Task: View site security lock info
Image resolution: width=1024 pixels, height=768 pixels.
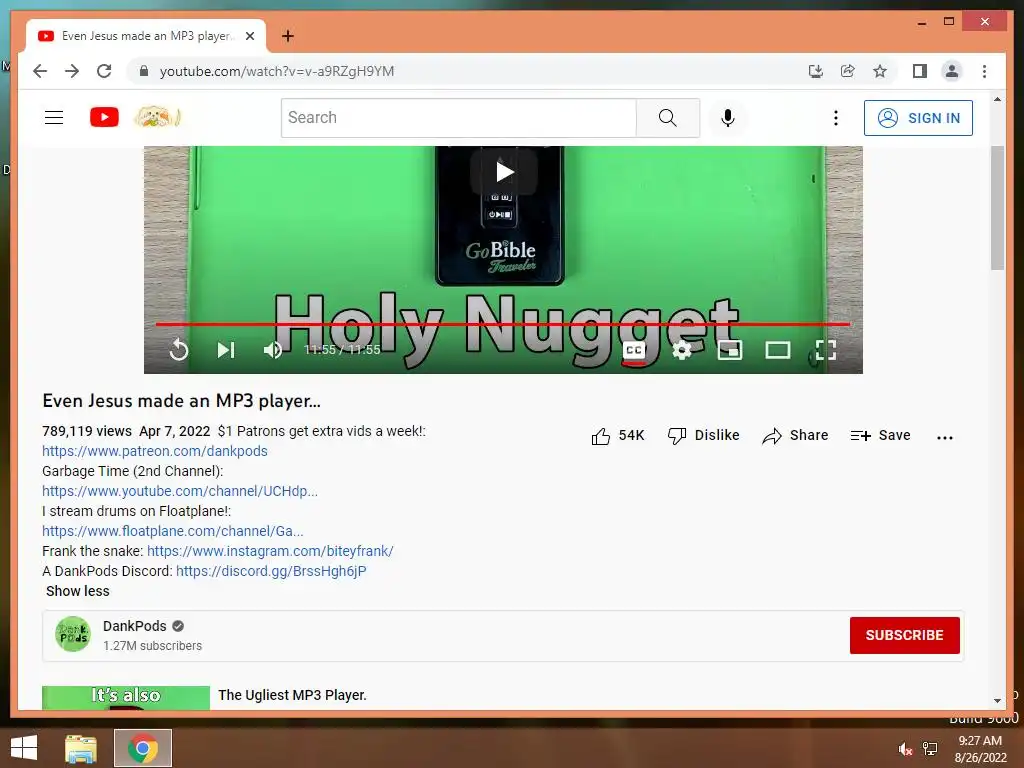Action: click(144, 71)
